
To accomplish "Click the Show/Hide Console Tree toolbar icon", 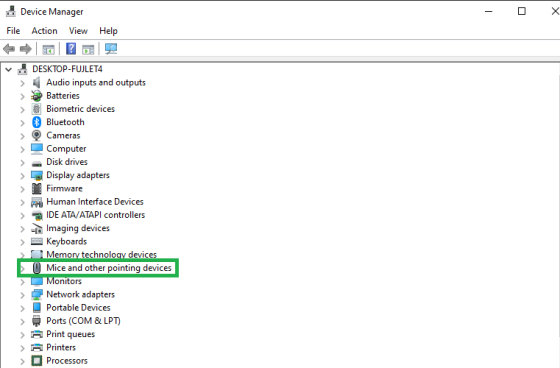I will pos(48,49).
